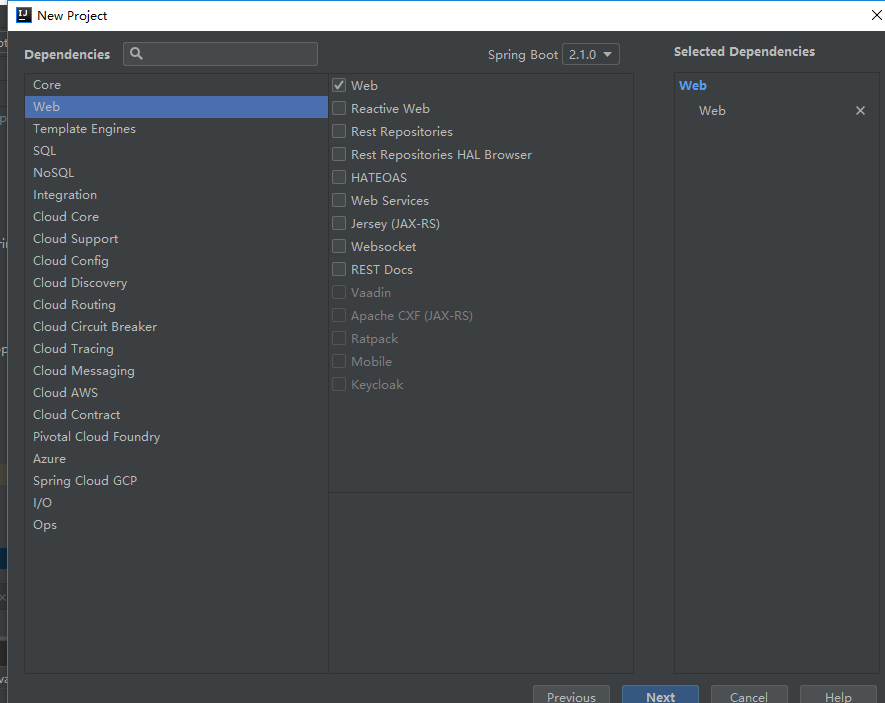Select Cloud Routing category
Screen dimensions: 885x703
coord(176,305)
